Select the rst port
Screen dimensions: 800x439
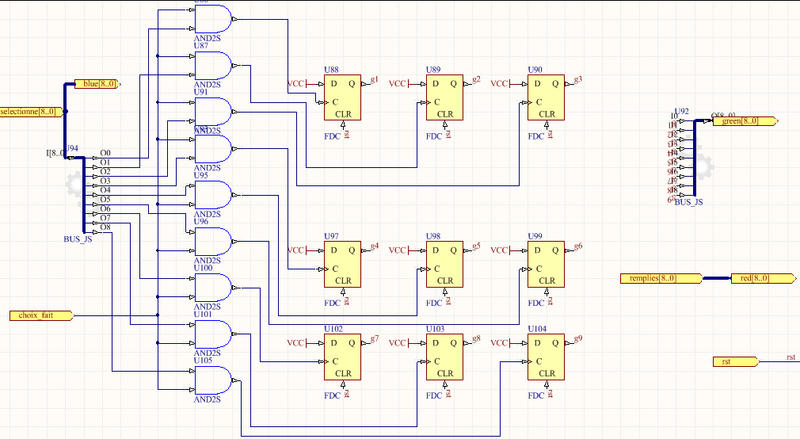733,360
